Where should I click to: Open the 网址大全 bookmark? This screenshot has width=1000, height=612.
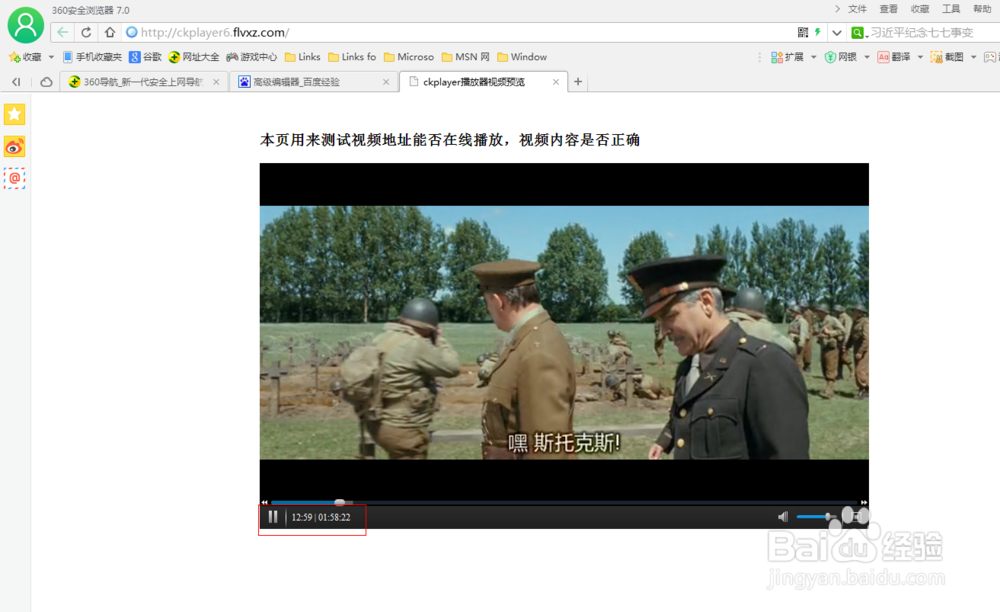pyautogui.click(x=194, y=57)
